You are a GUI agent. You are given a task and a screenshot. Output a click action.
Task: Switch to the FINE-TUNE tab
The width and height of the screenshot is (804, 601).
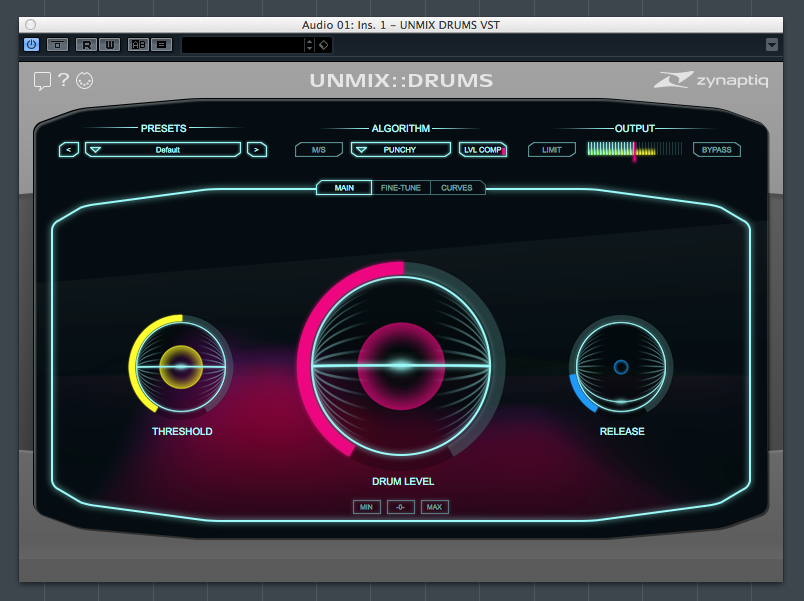click(401, 188)
